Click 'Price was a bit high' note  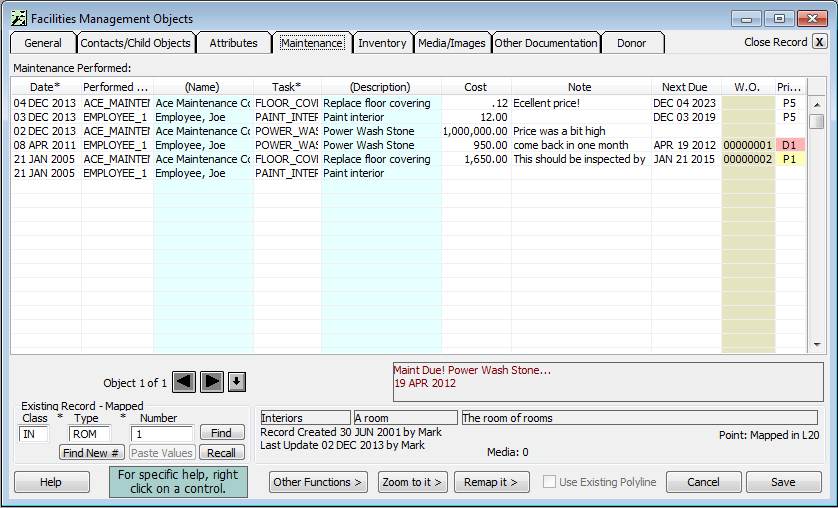(580, 131)
